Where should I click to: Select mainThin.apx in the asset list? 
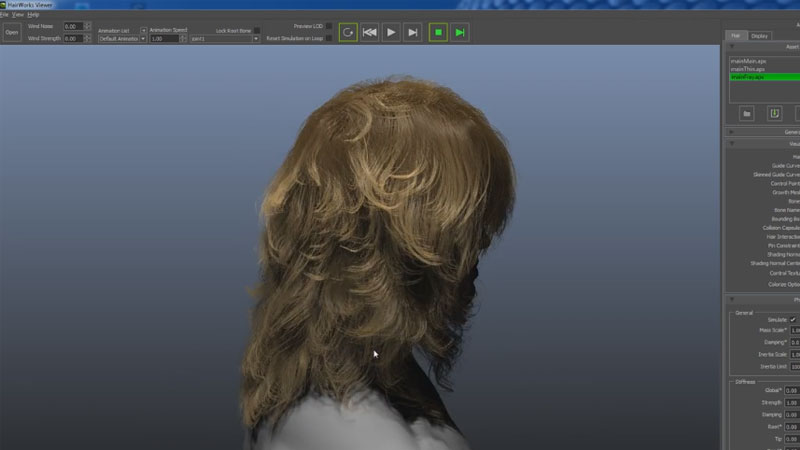pos(748,69)
